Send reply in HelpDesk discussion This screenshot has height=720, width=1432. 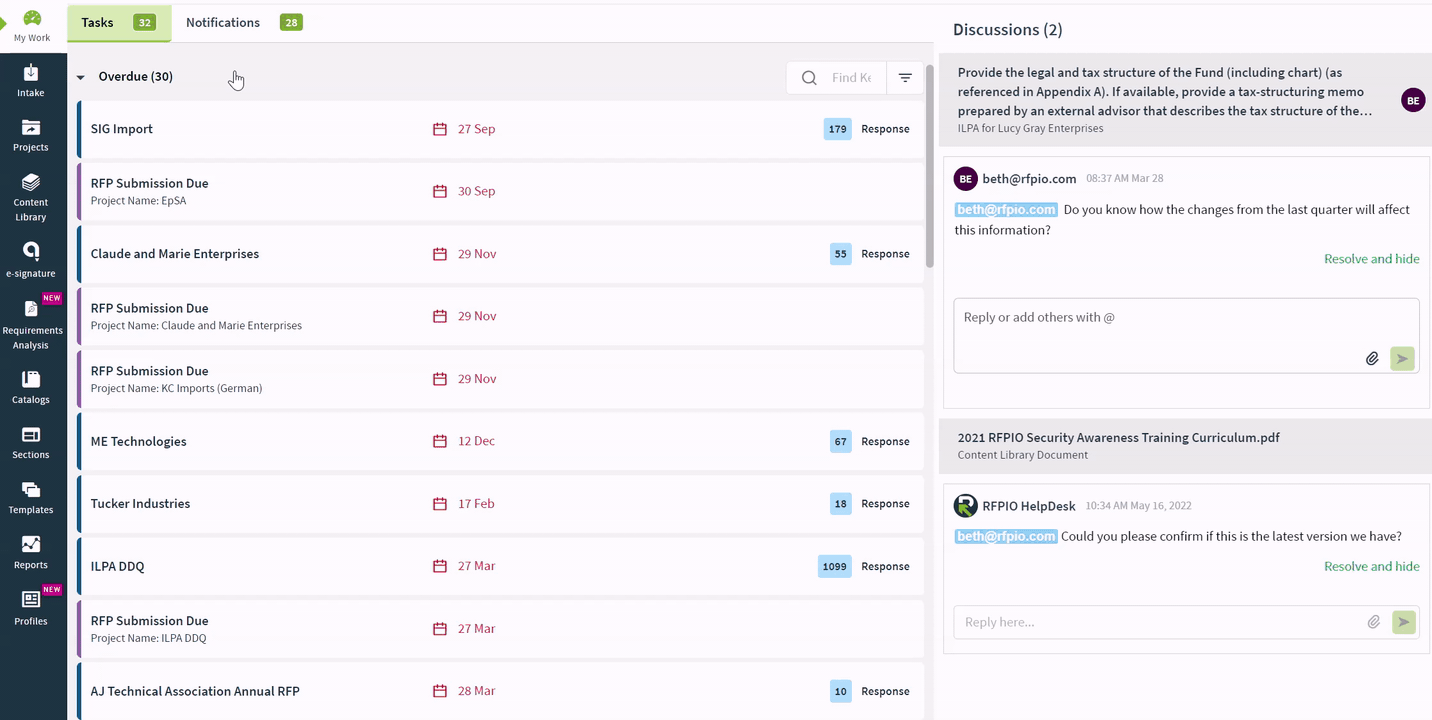(x=1403, y=622)
